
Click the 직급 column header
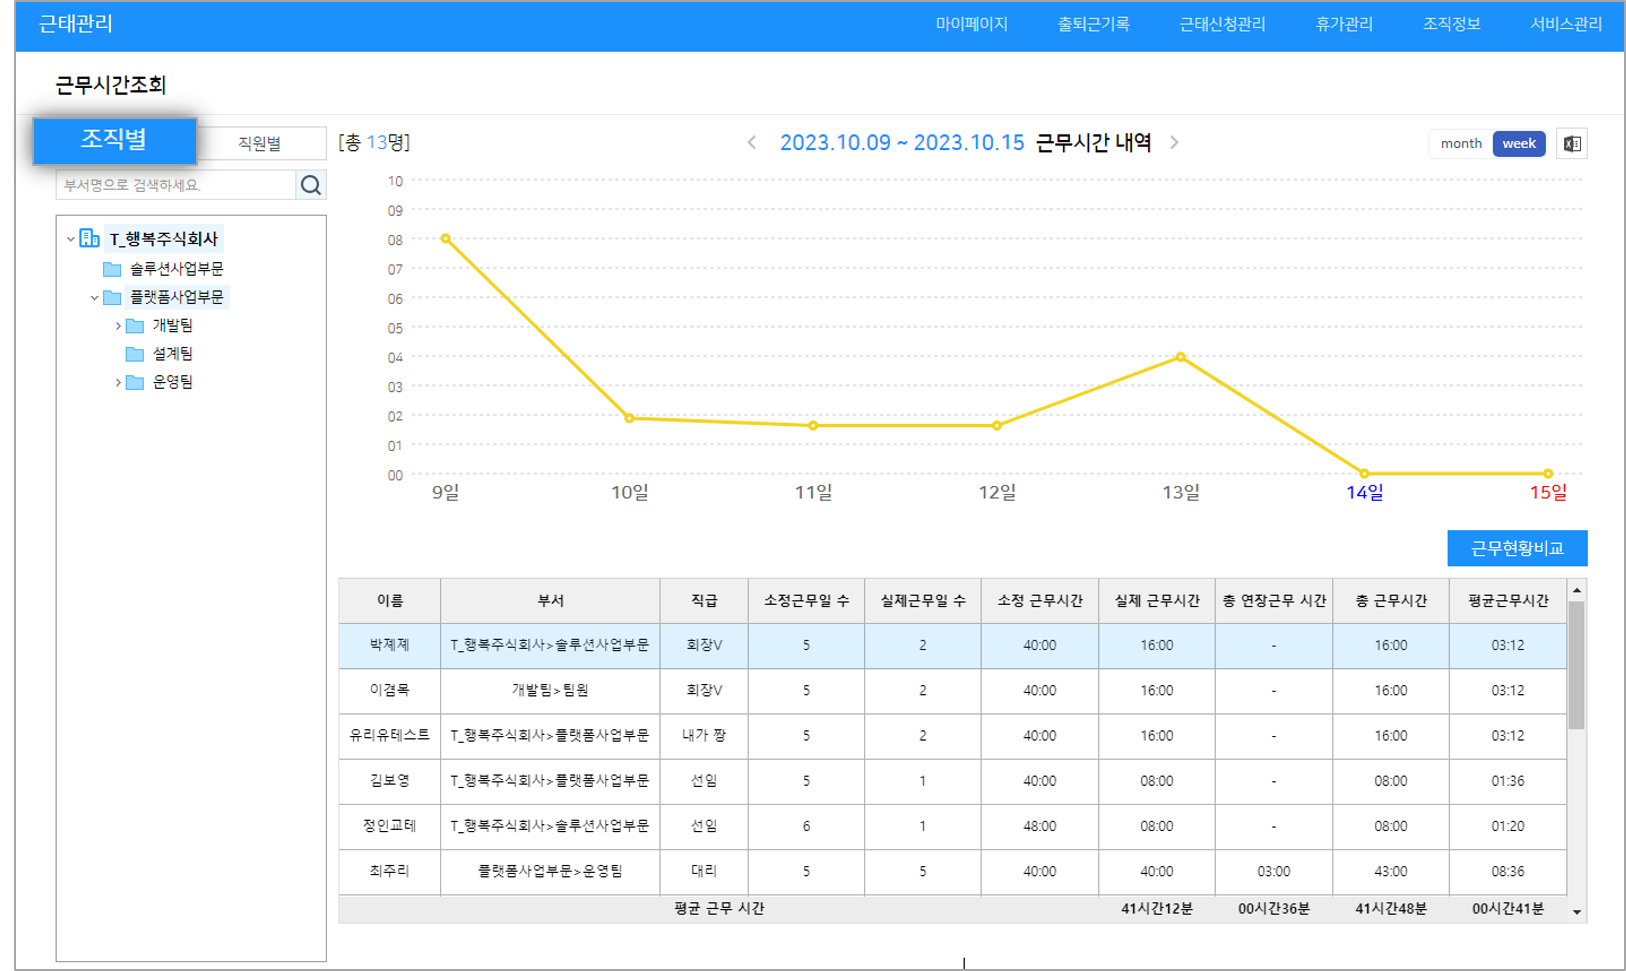(x=704, y=601)
